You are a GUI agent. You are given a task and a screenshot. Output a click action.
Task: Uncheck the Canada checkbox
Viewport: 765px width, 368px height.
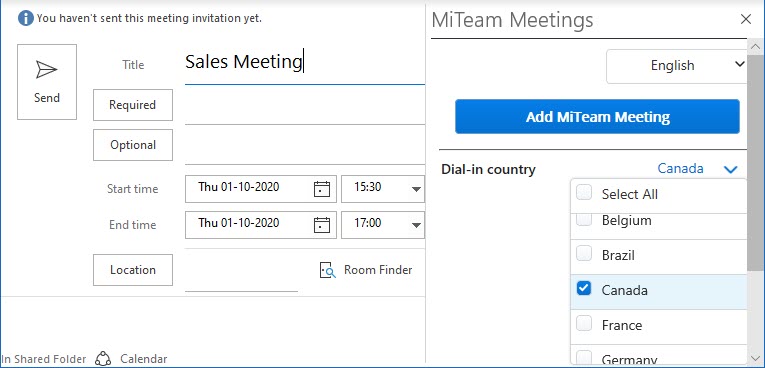pyautogui.click(x=584, y=288)
